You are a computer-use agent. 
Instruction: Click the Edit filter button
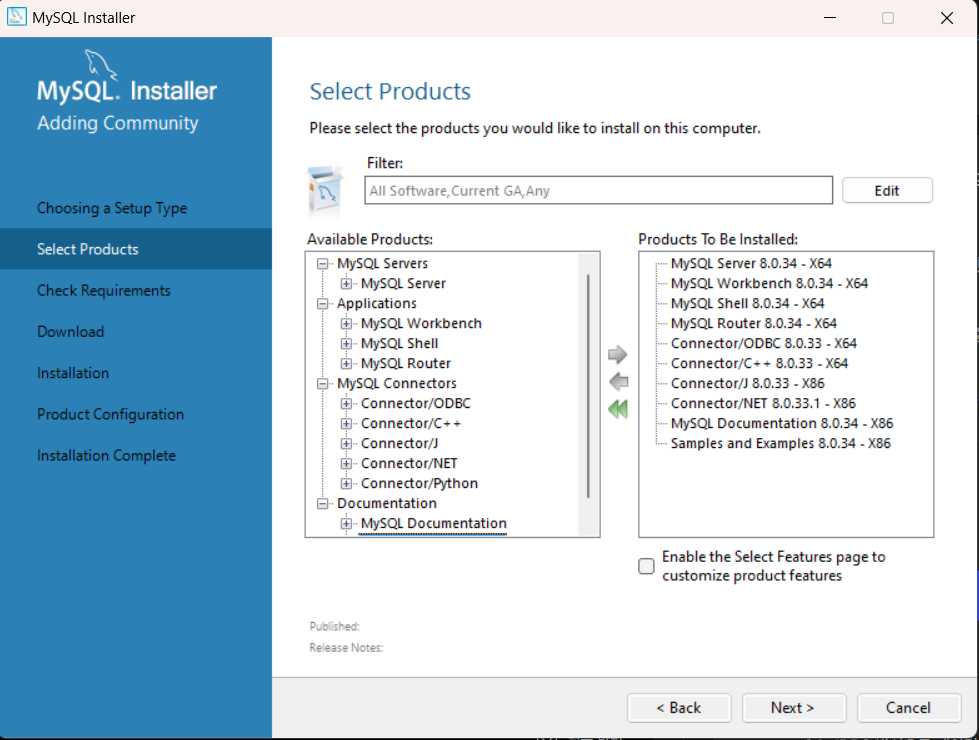coord(887,190)
